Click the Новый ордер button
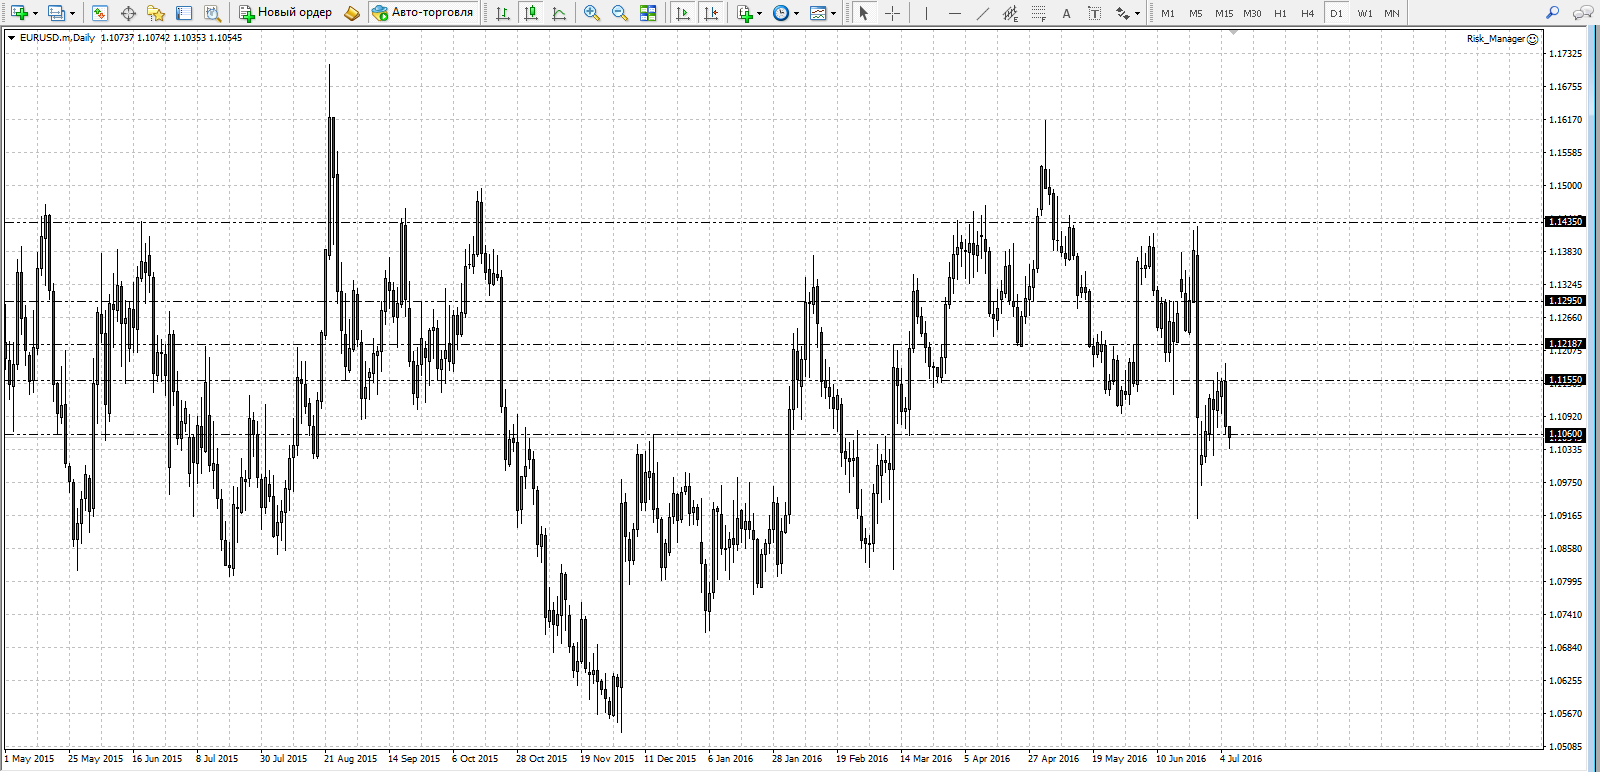This screenshot has width=1600, height=772. pos(286,13)
